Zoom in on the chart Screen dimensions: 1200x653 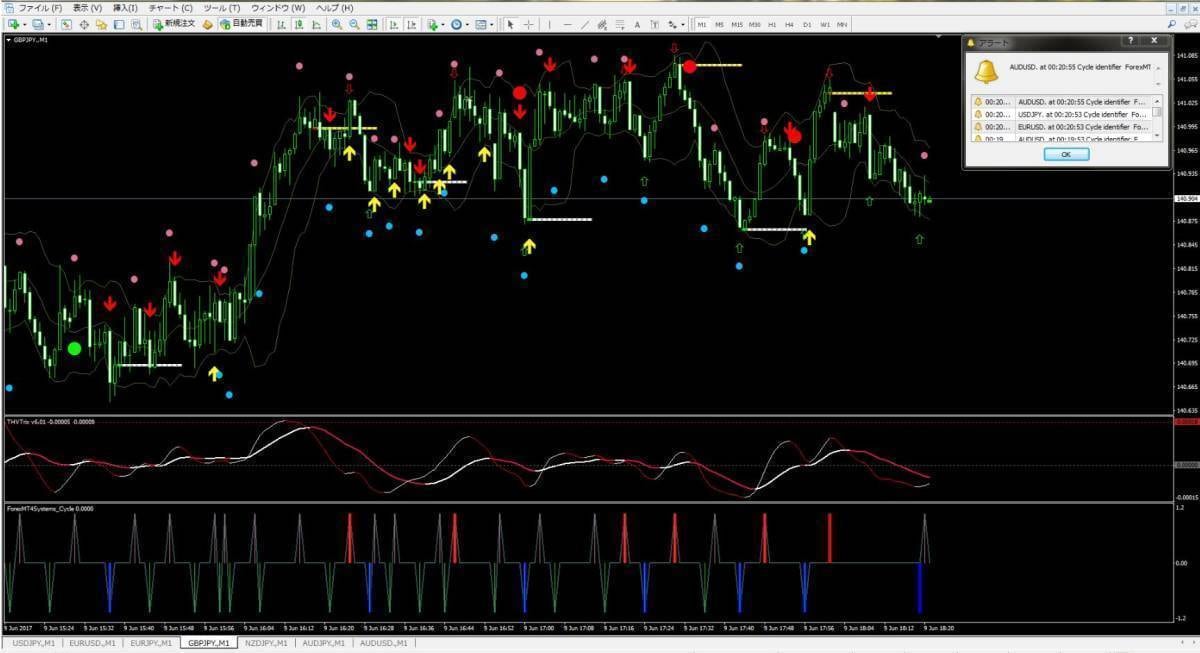337,24
